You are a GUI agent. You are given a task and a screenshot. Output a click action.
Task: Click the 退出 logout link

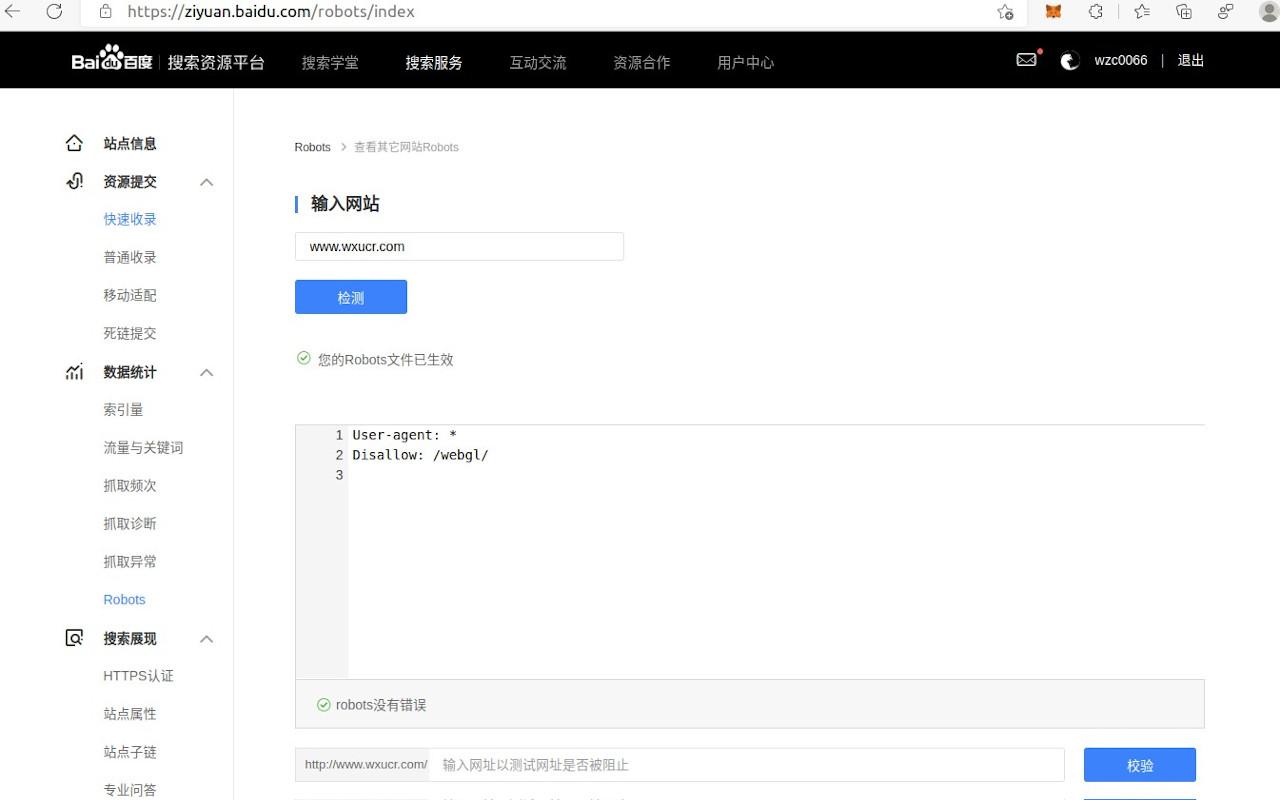pyautogui.click(x=1190, y=60)
